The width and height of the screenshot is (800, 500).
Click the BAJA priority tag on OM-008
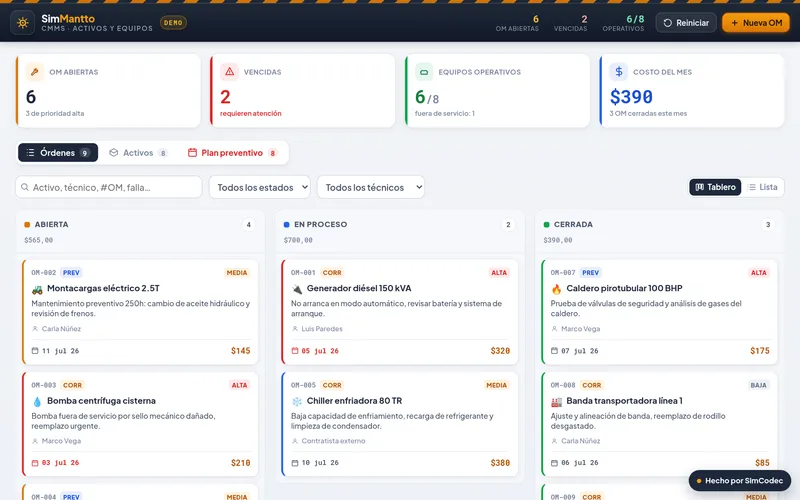pos(758,385)
